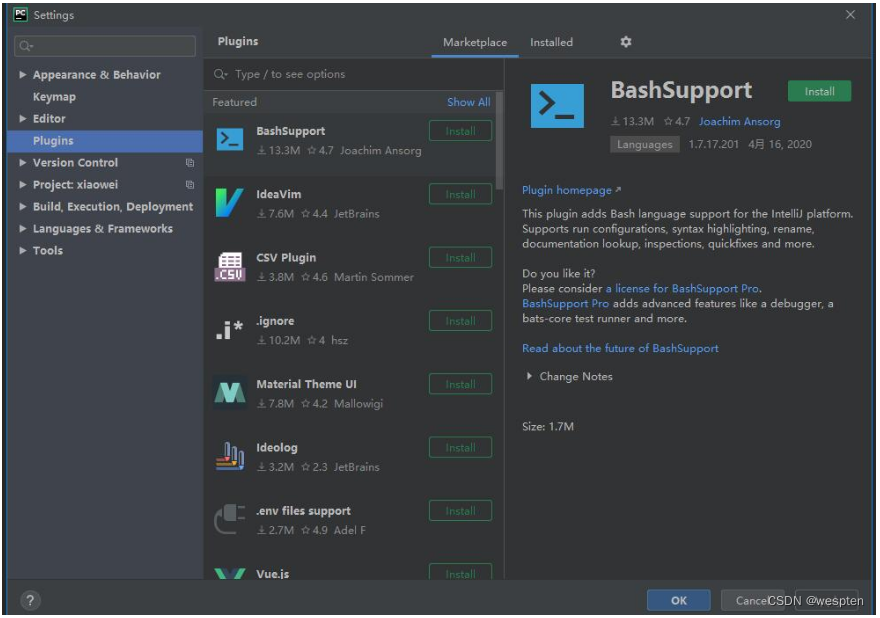
Task: Select Keymap in the settings tree
Action: pos(54,97)
